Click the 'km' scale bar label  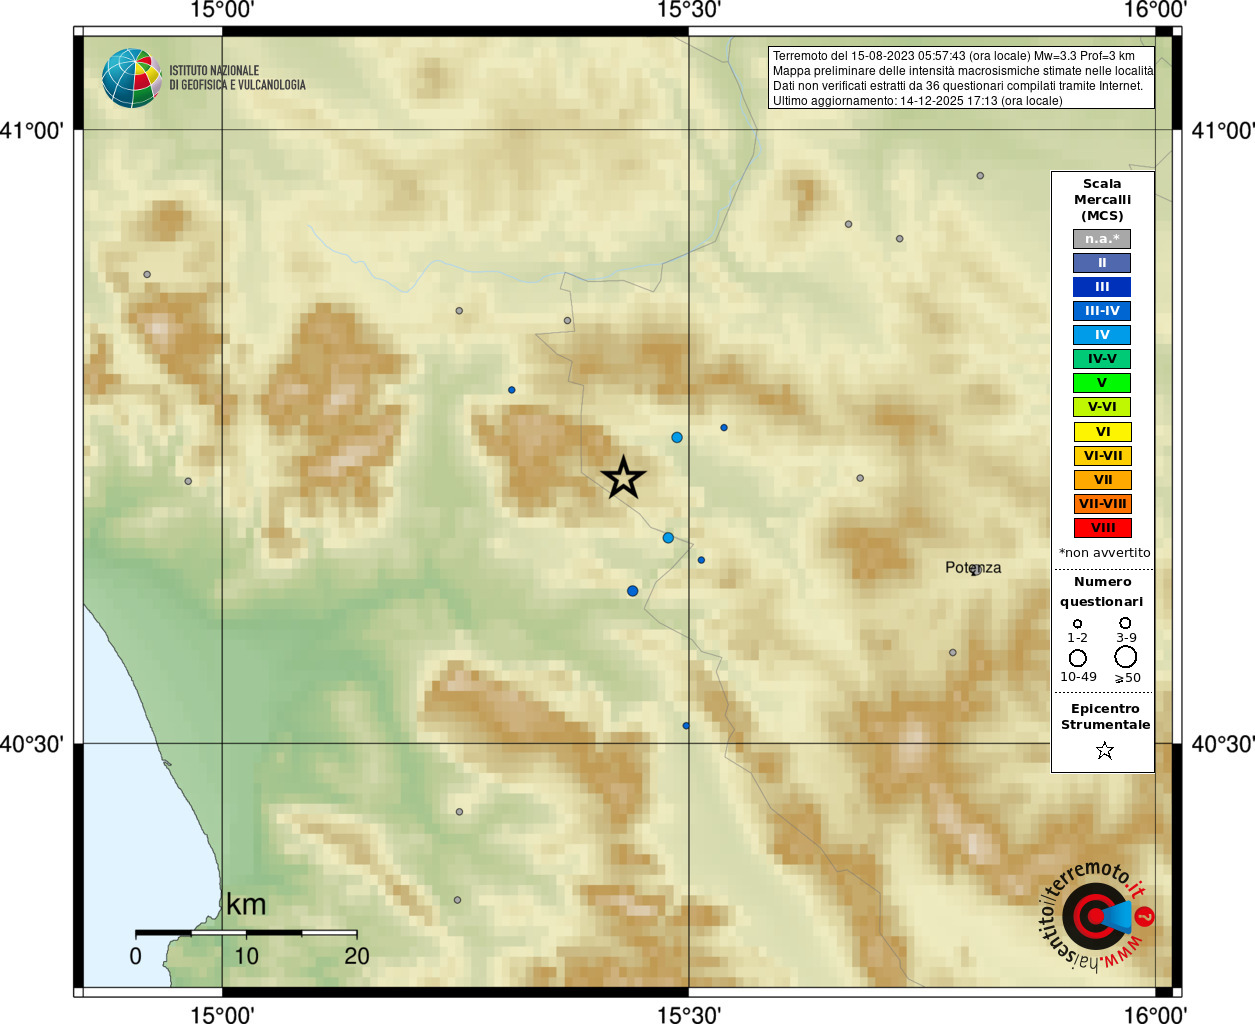(246, 905)
